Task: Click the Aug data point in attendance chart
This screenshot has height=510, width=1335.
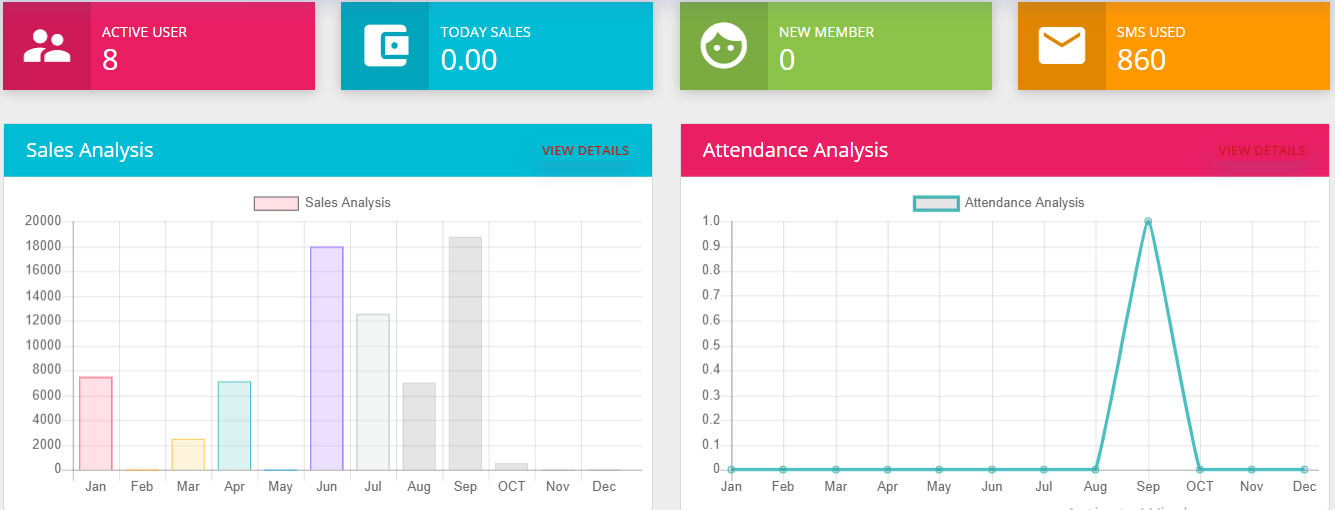Action: coord(1096,469)
